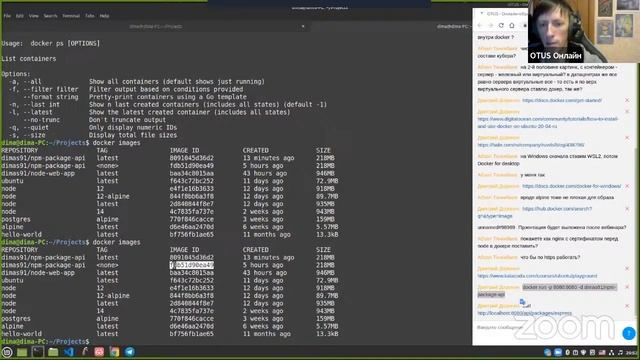Open the digitalocean docker install tutorial link
Viewport: 640px width, 360px height.
(x=548, y=122)
